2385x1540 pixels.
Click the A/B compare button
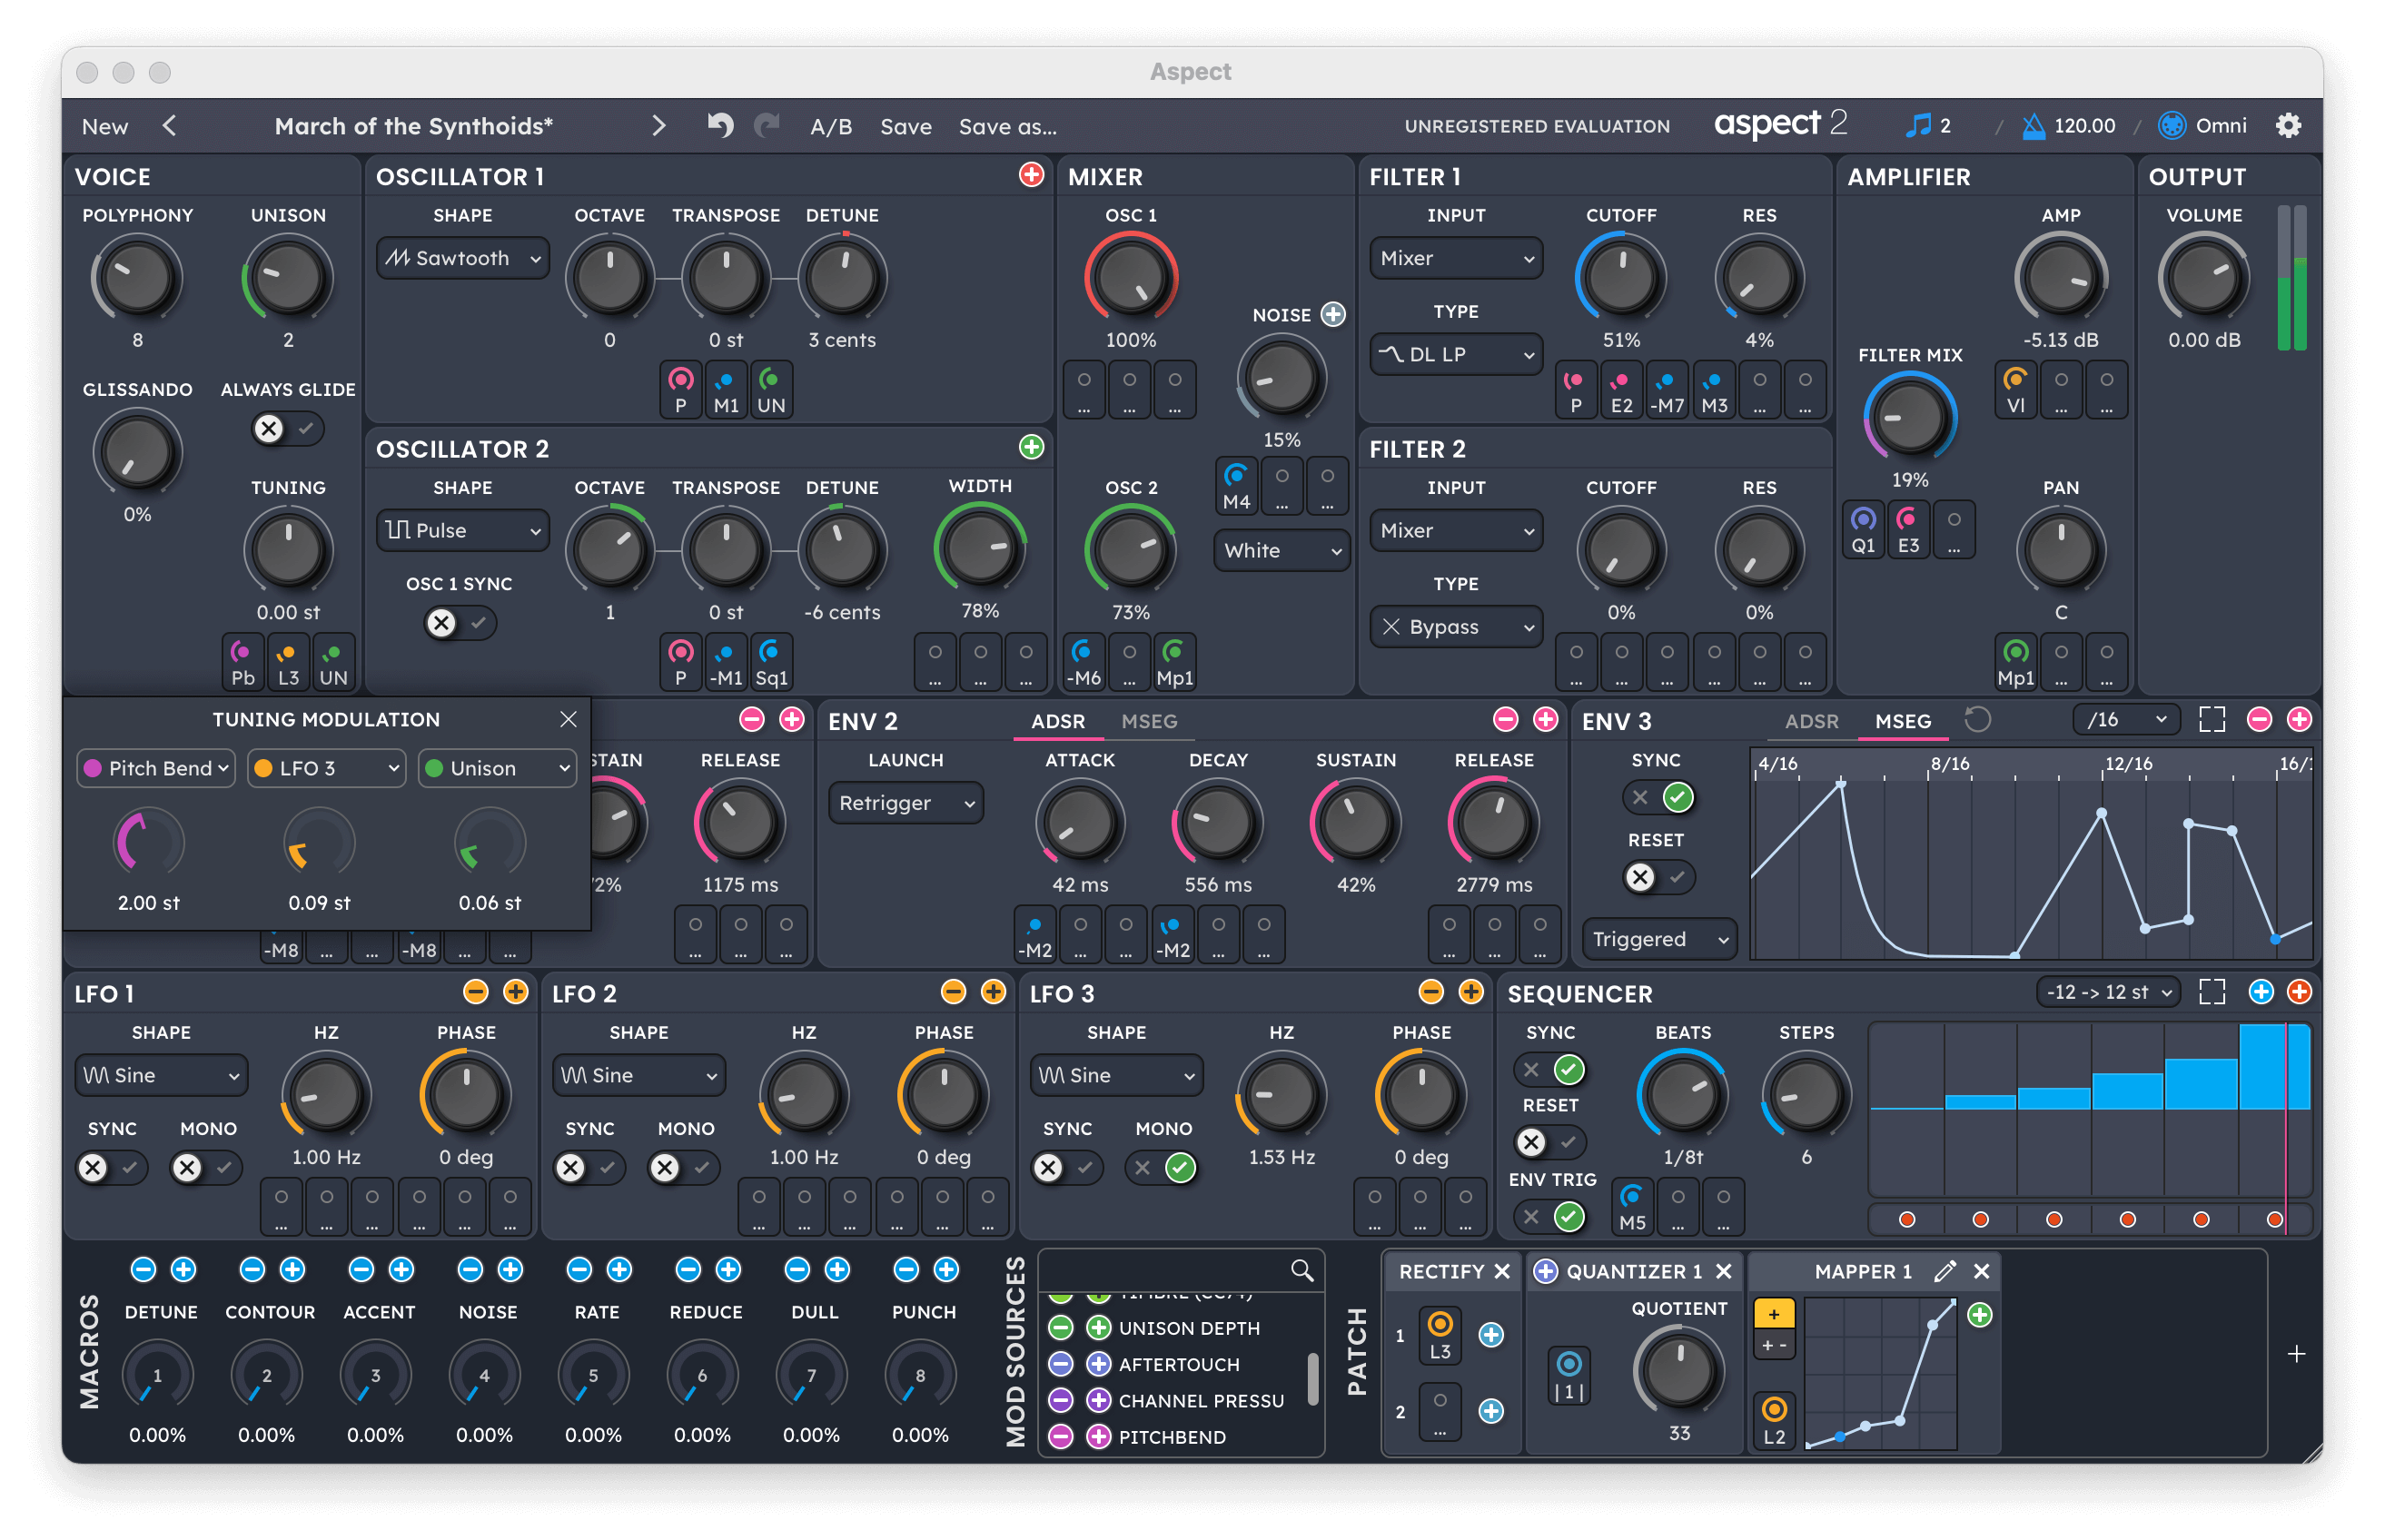831,126
